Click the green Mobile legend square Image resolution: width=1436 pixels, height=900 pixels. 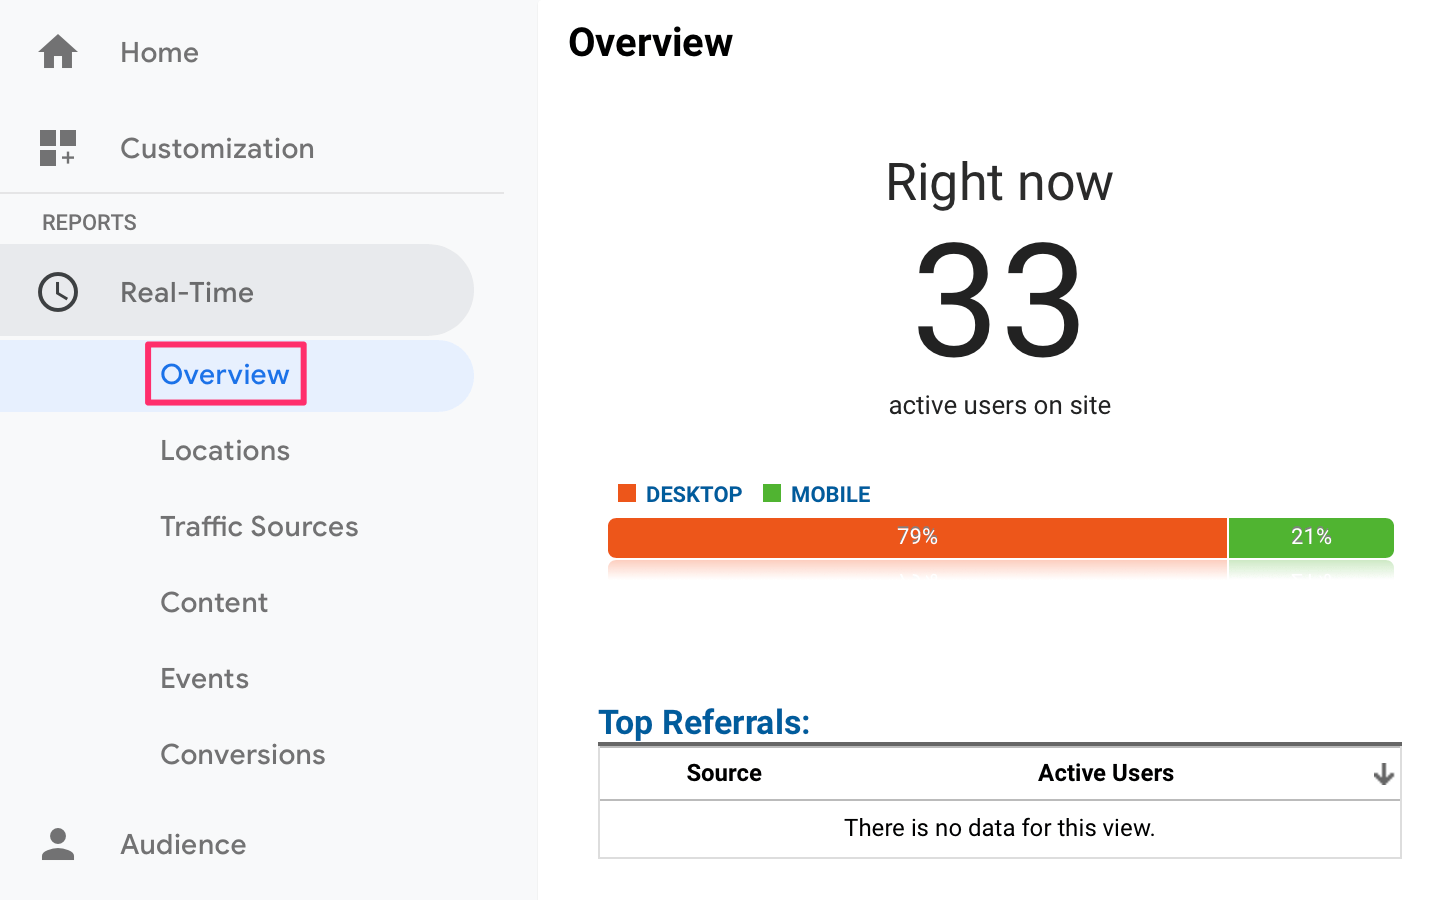click(x=772, y=493)
